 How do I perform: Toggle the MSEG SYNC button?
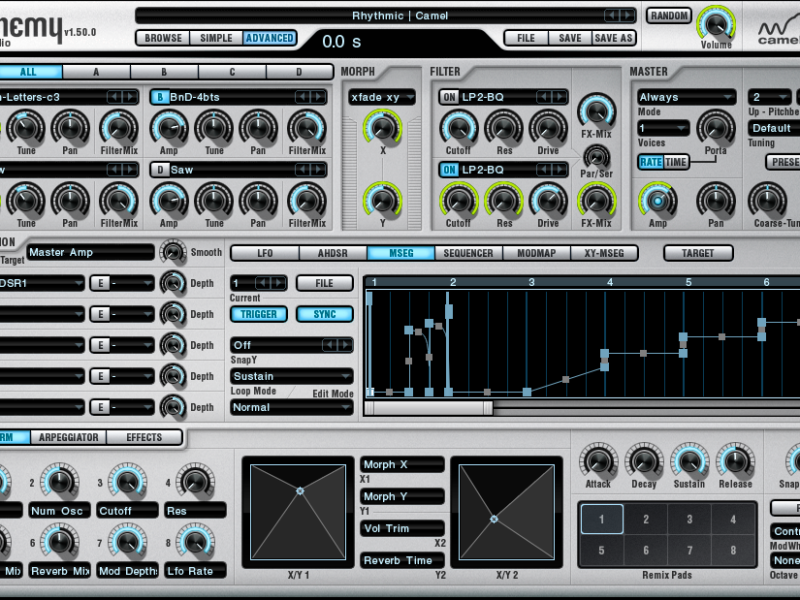point(325,314)
